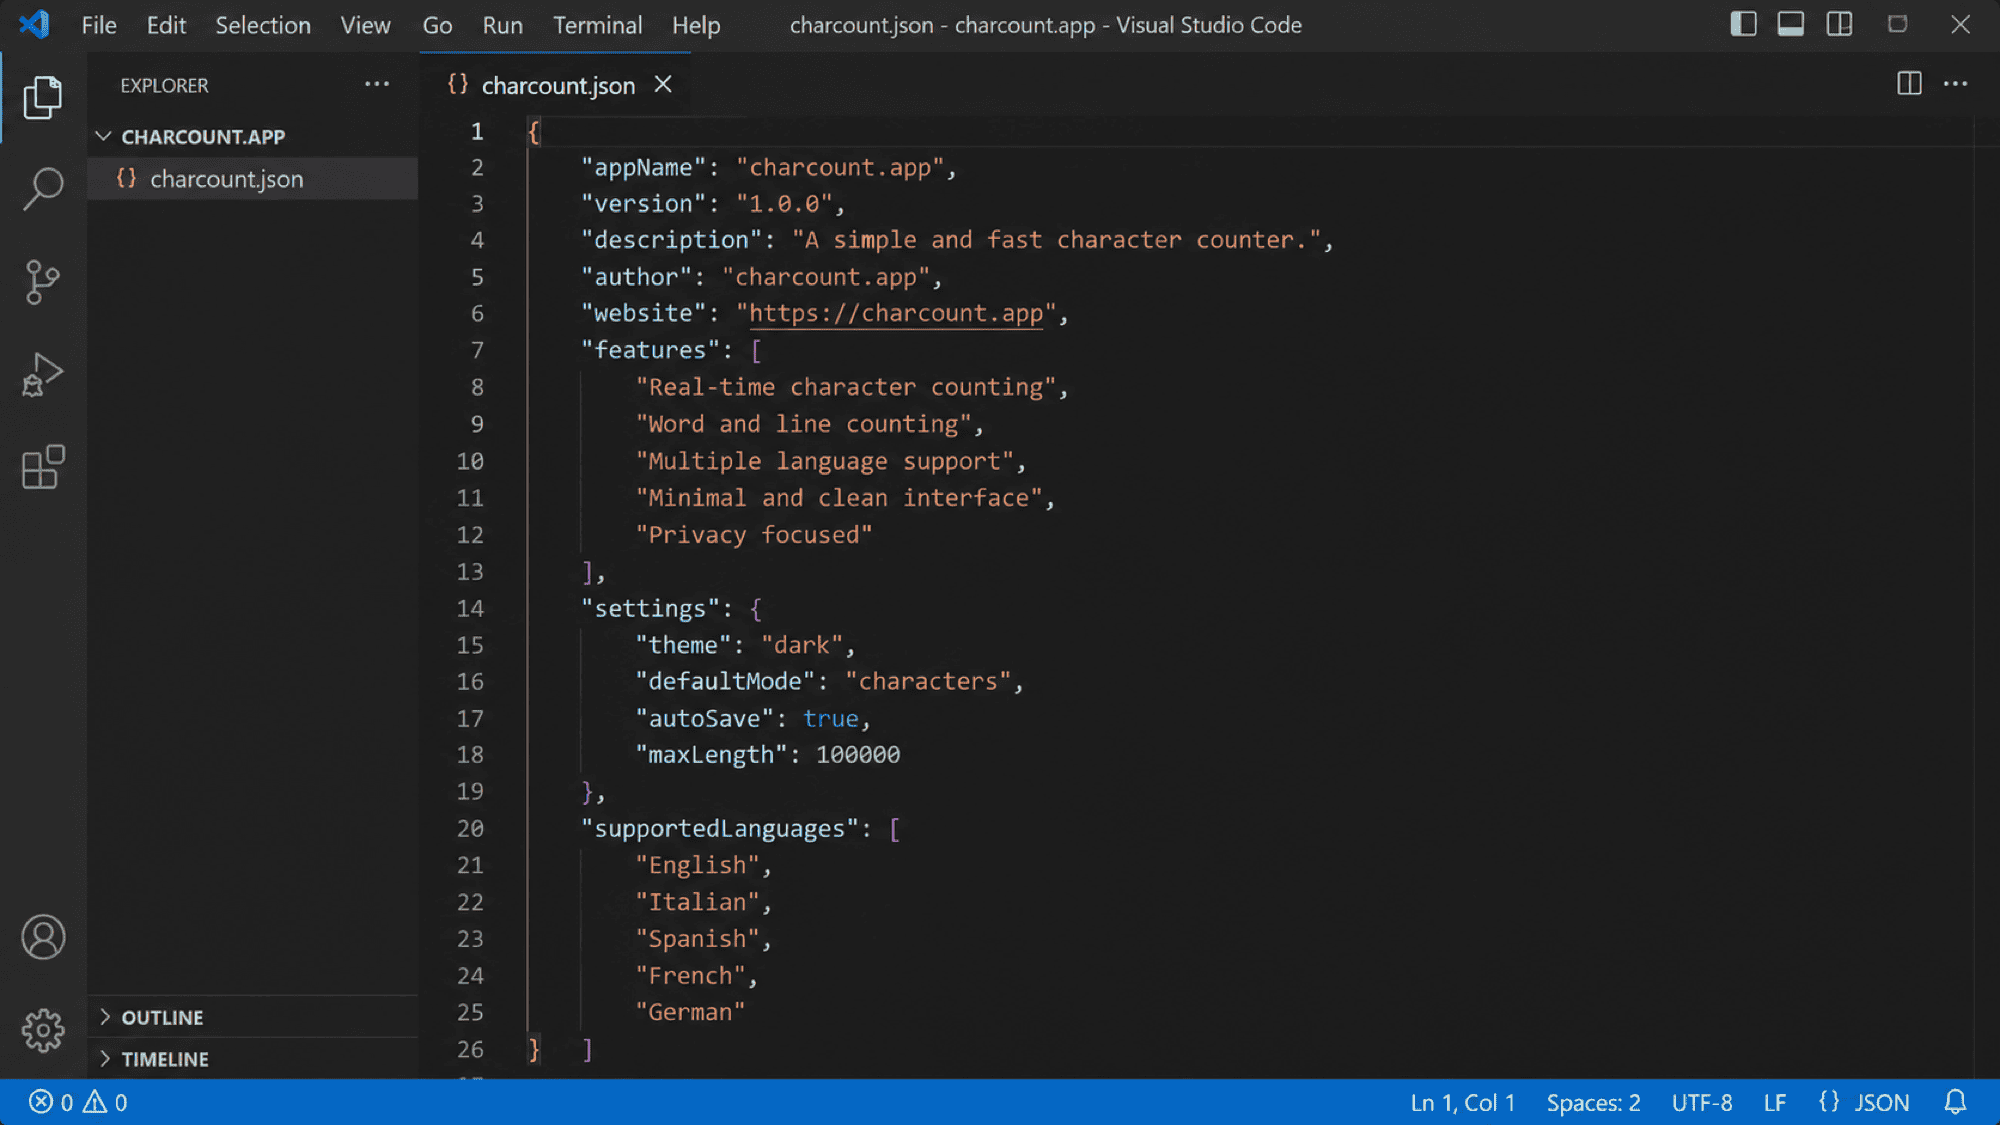Viewport: 2000px width, 1125px height.
Task: Click the "German" string
Action: pyautogui.click(x=690, y=1012)
